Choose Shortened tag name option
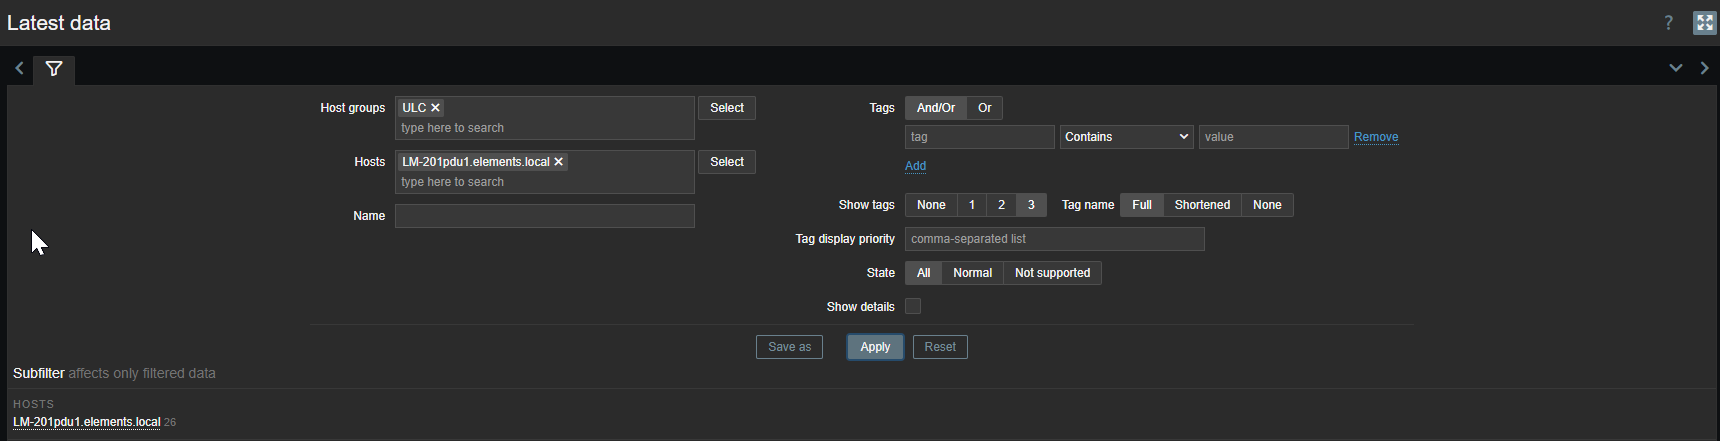Image resolution: width=1720 pixels, height=441 pixels. (x=1202, y=205)
